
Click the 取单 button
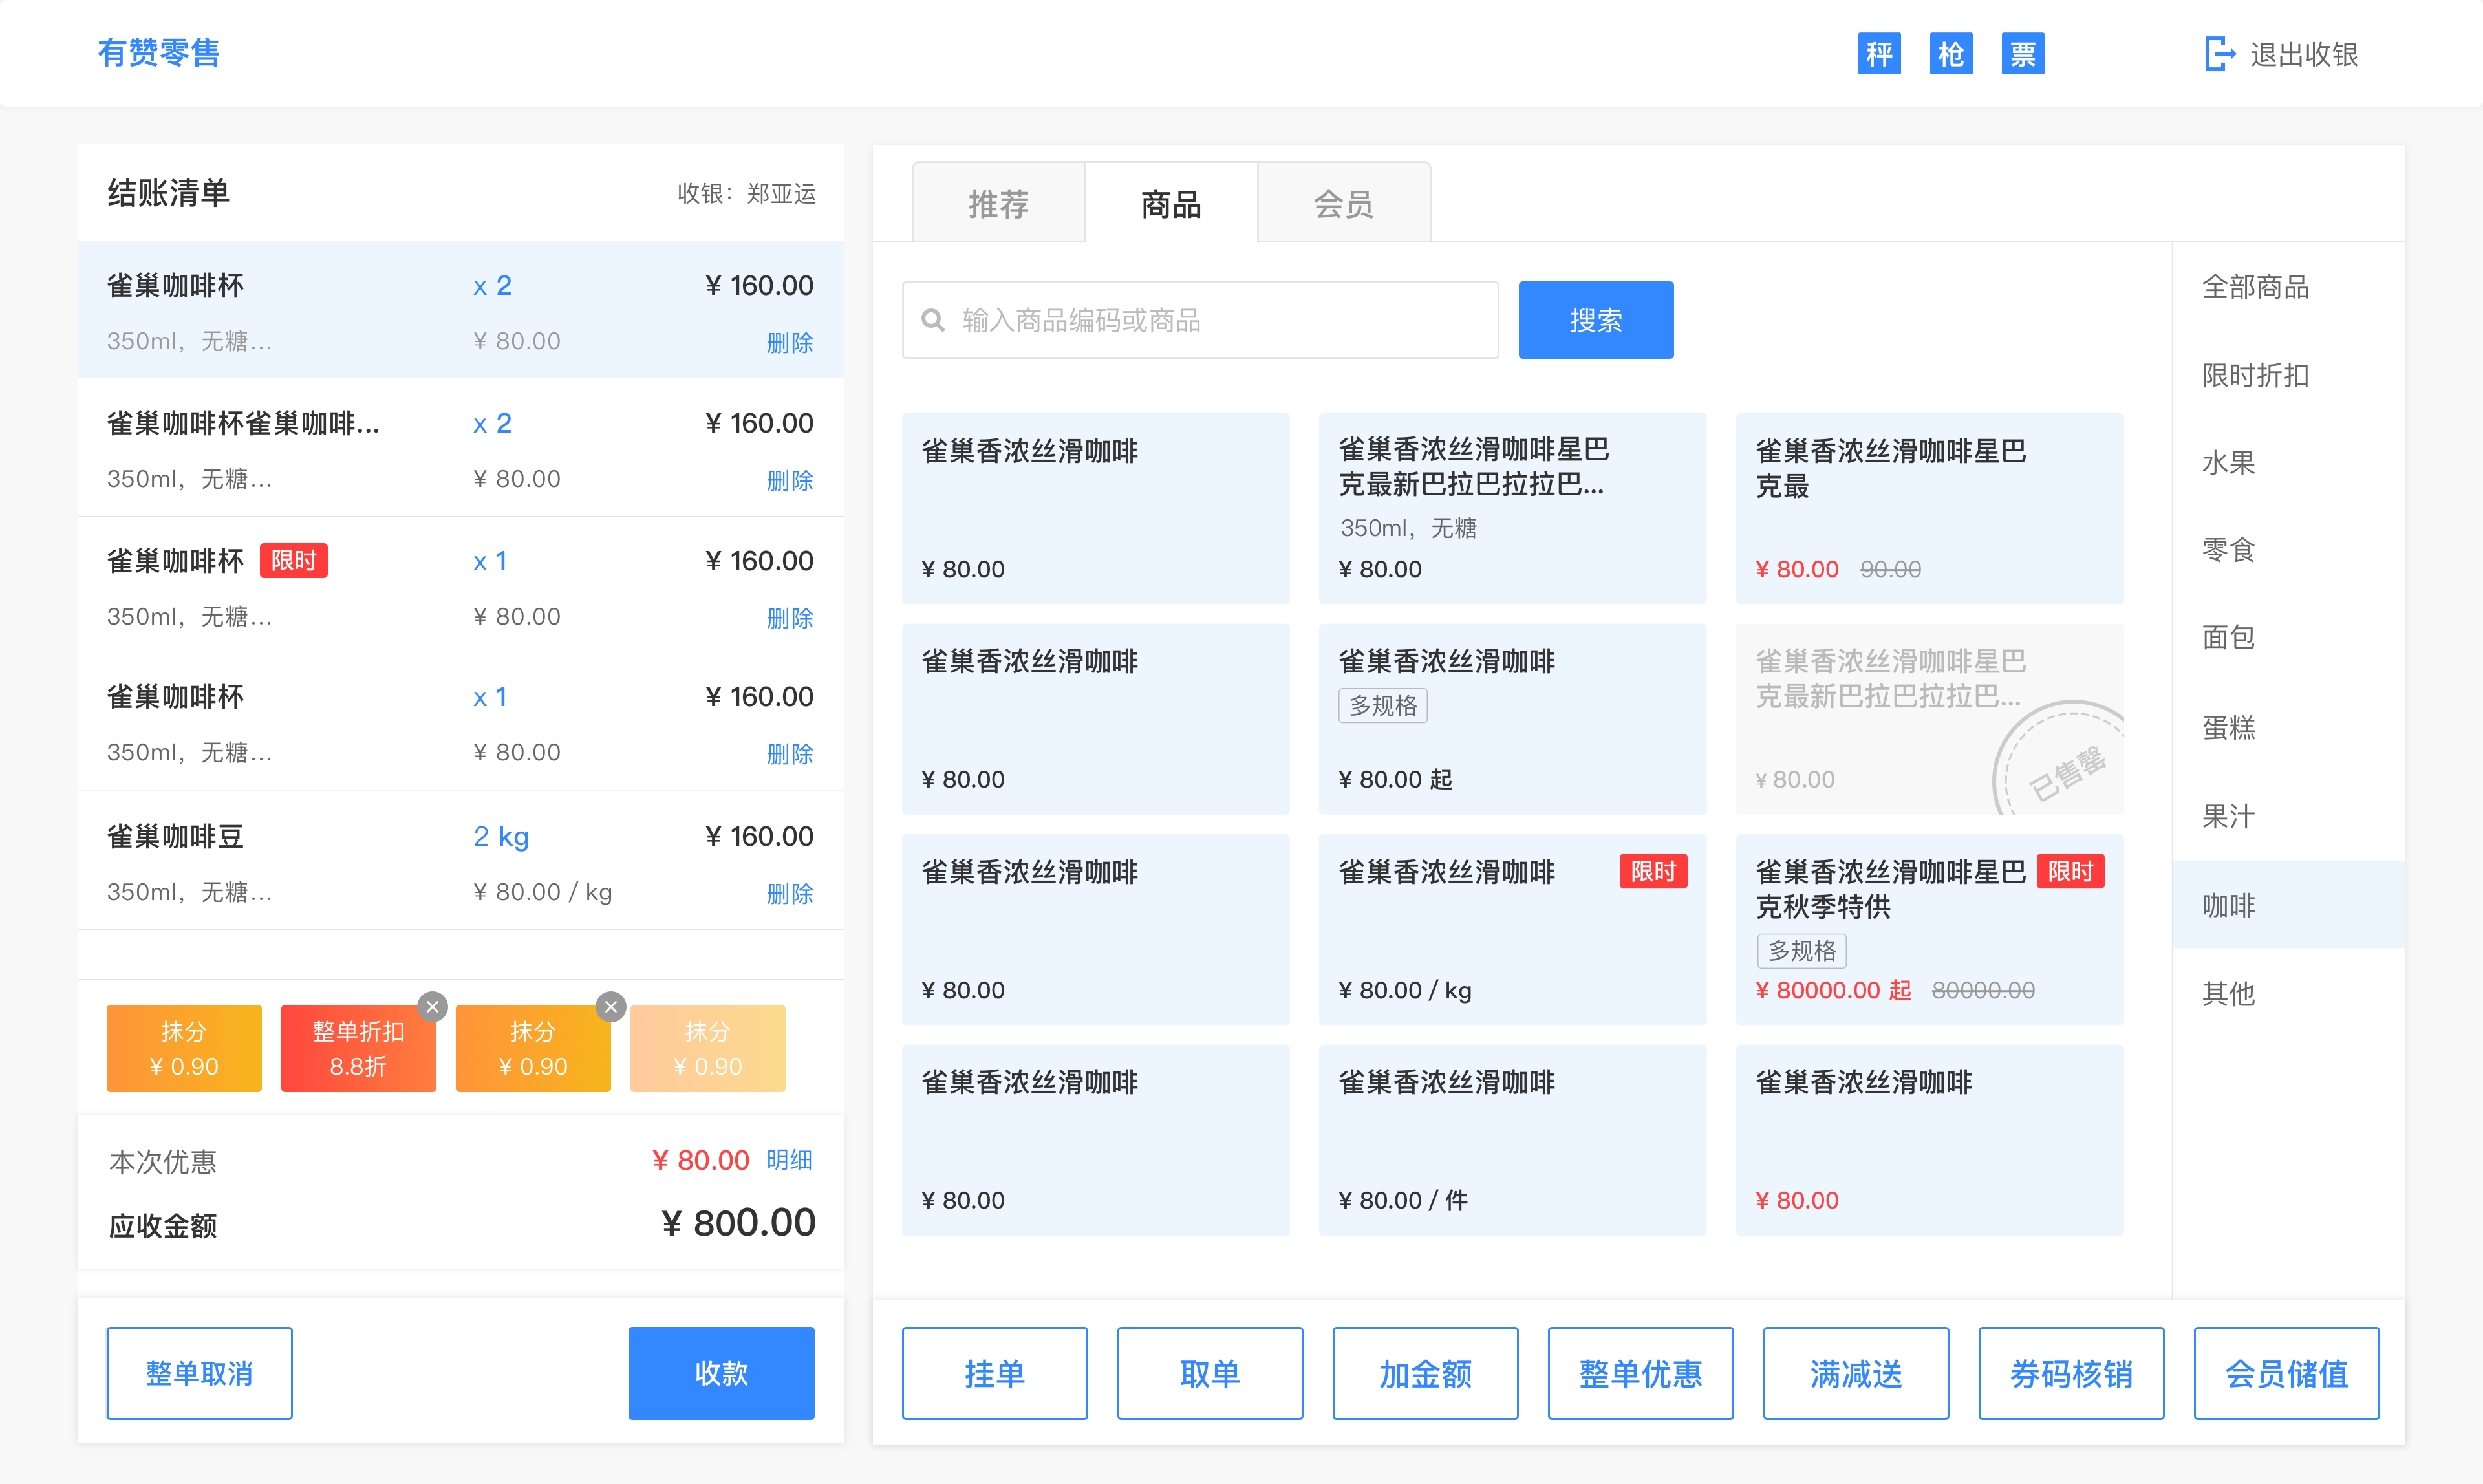tap(1210, 1373)
